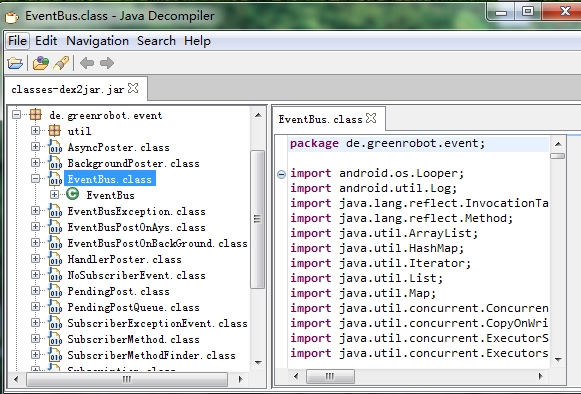The height and width of the screenshot is (394, 581).
Task: Open a file with the folder icon
Action: (15, 63)
